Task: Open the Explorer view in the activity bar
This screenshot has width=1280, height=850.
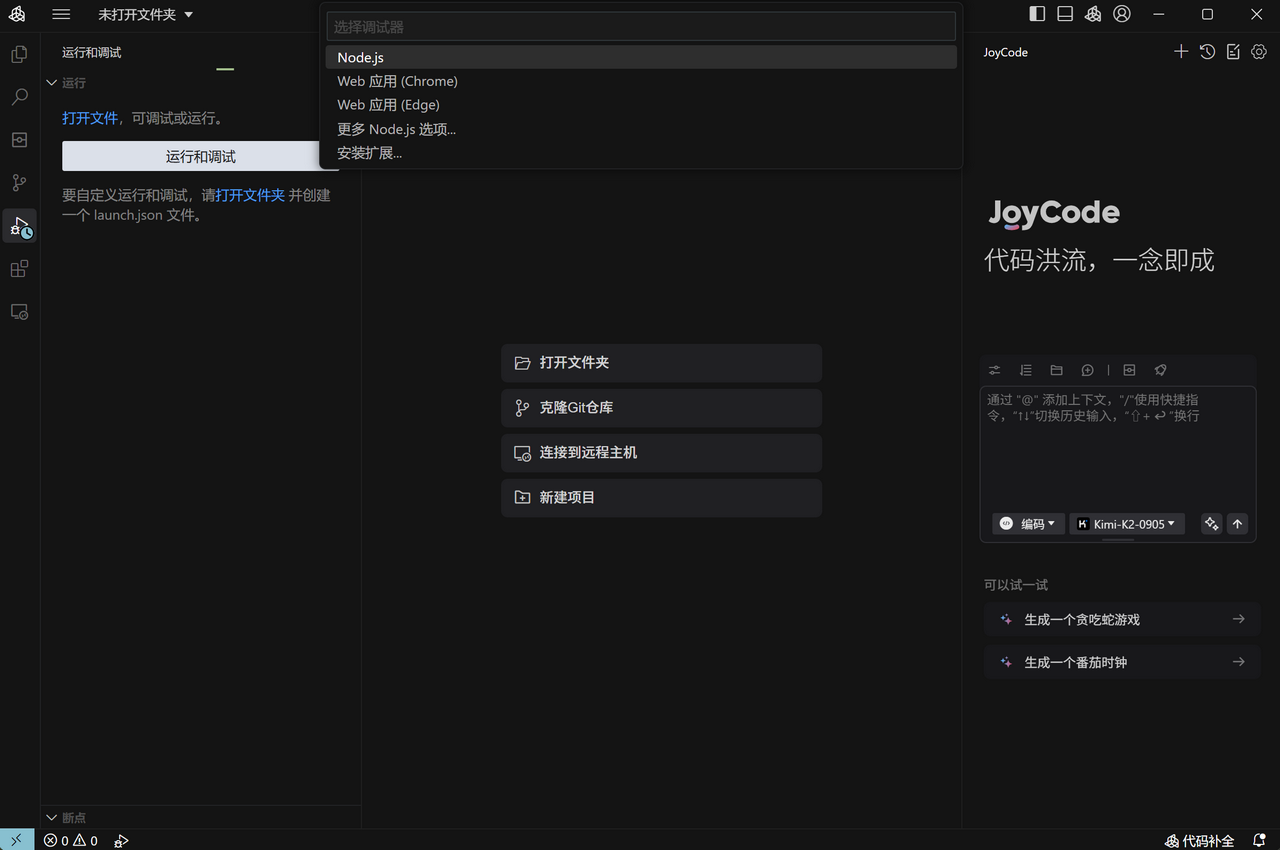Action: (18, 54)
